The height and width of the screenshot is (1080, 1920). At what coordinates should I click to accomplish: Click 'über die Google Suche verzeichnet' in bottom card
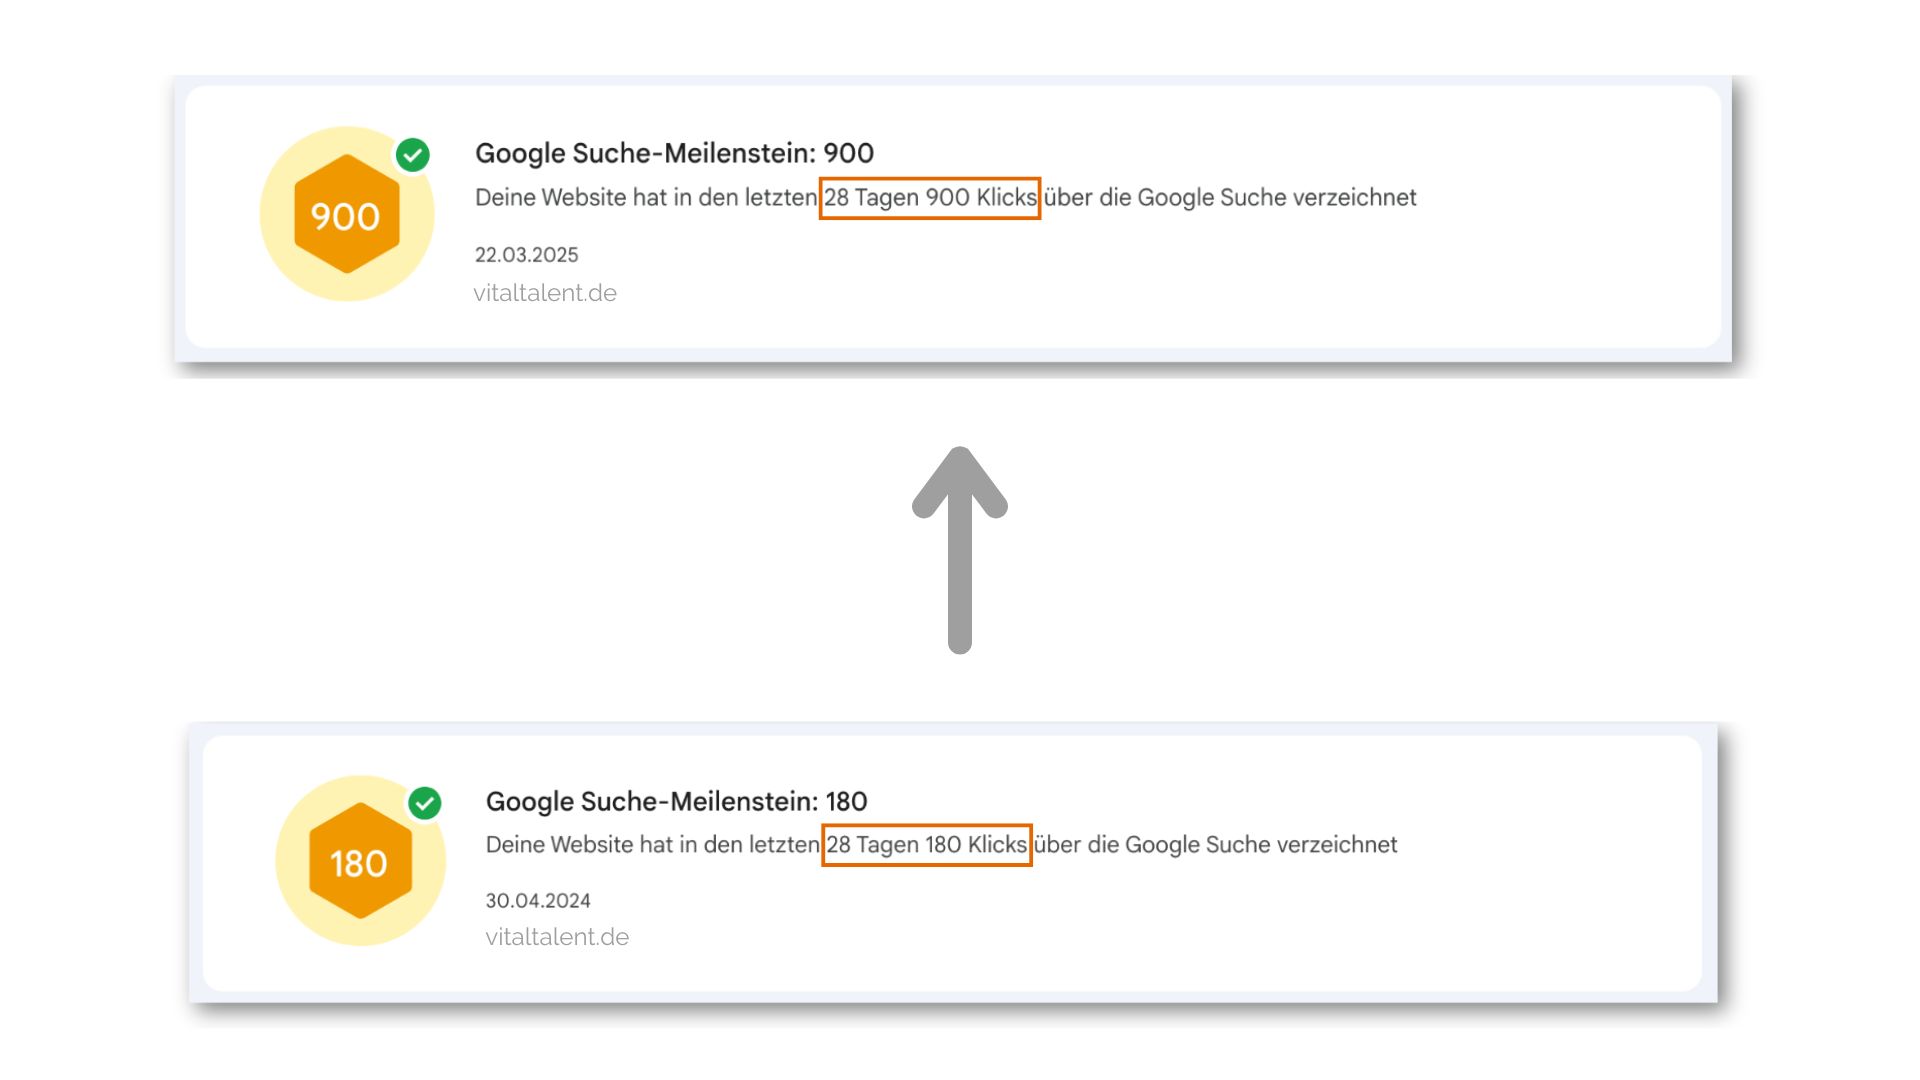click(x=1215, y=845)
